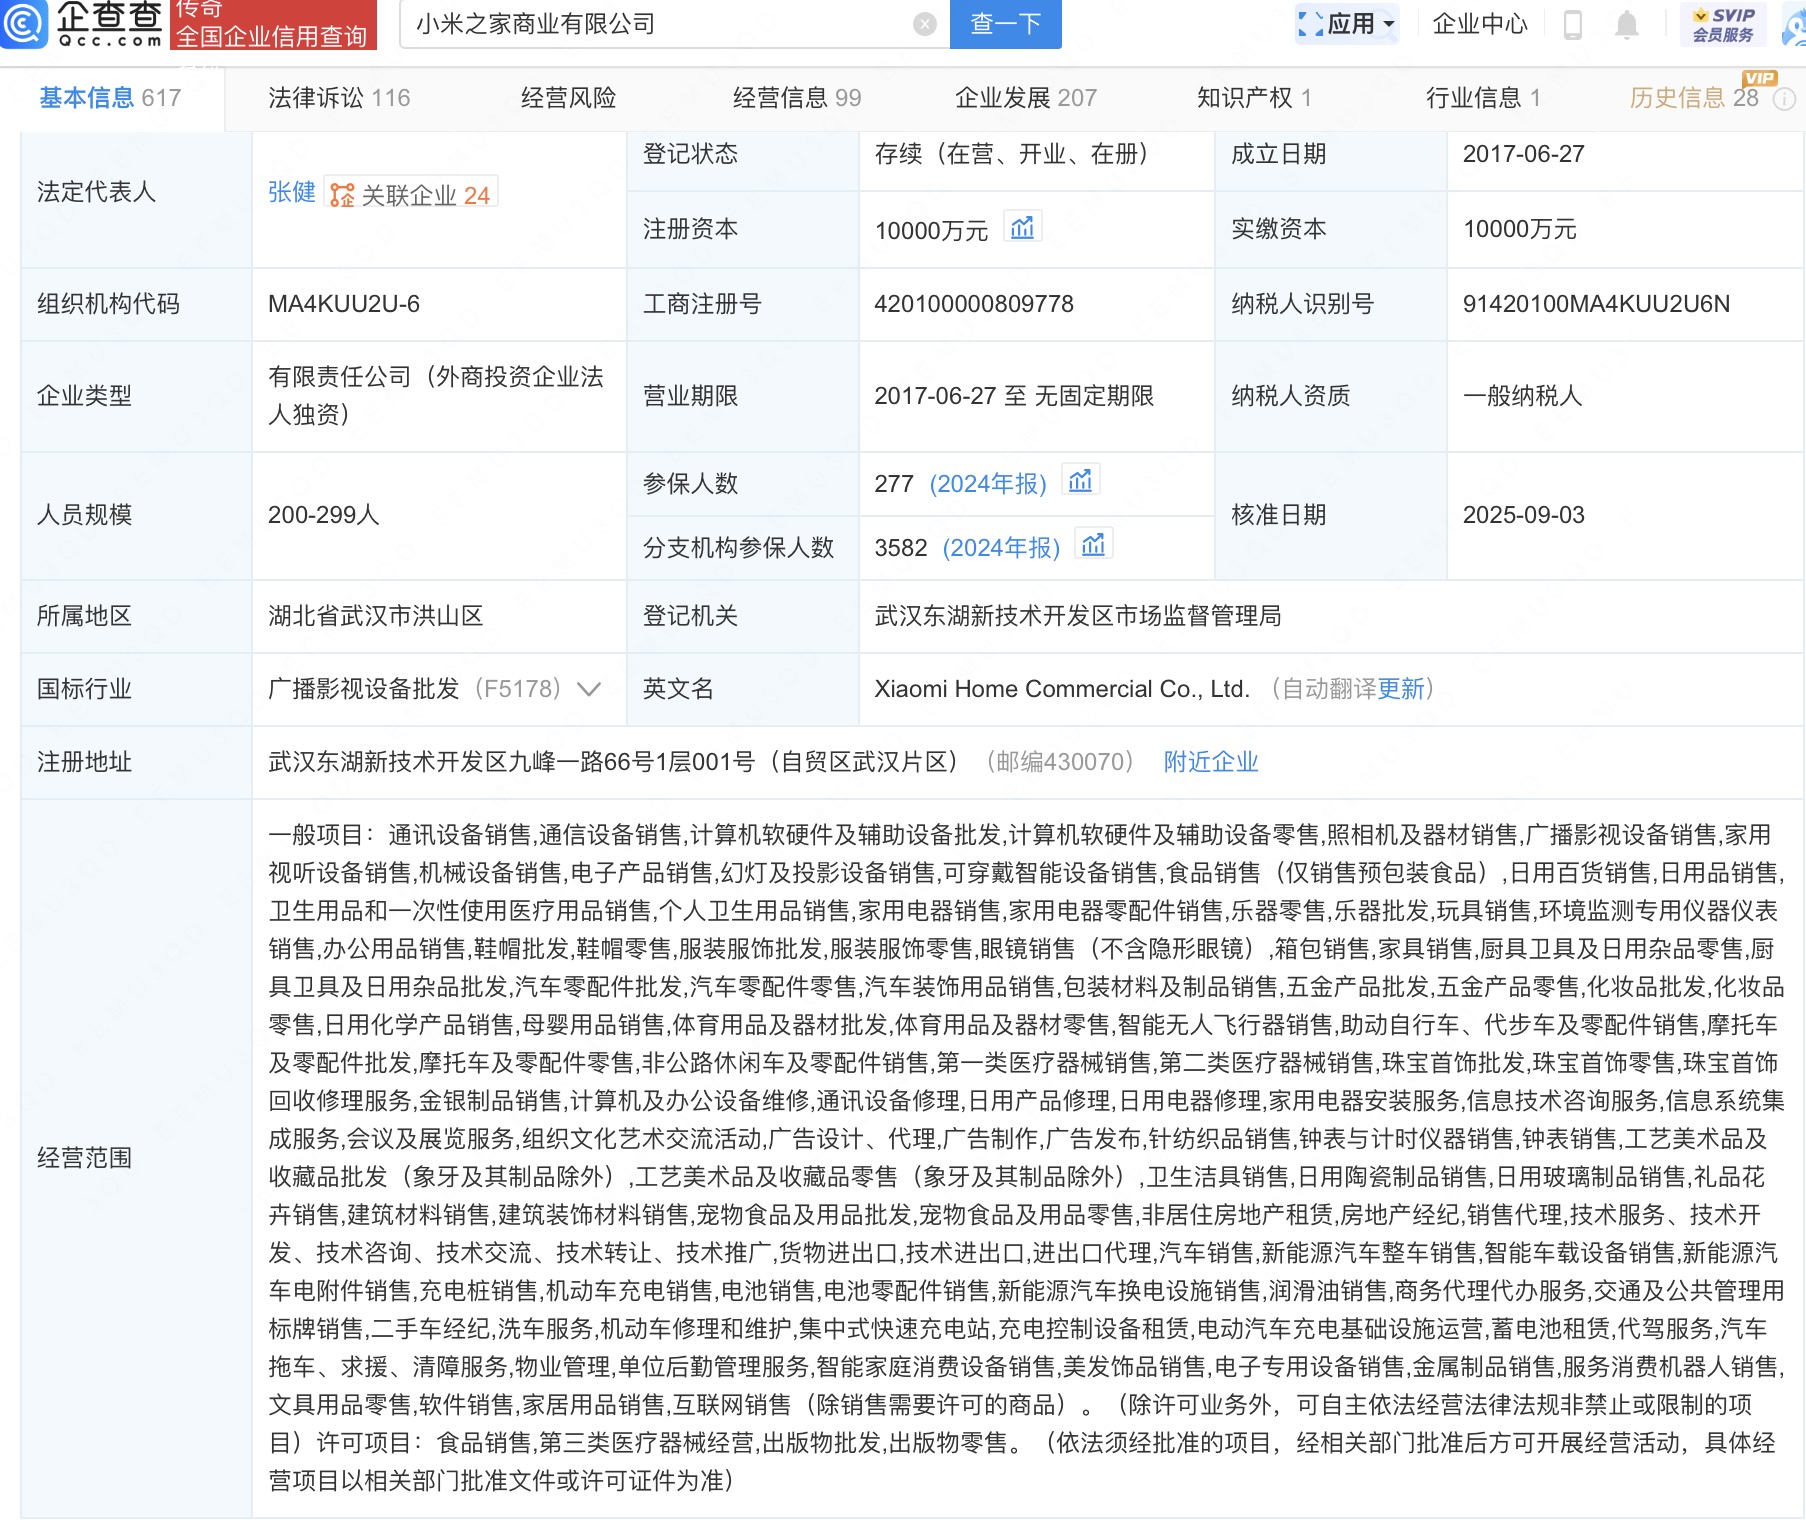This screenshot has height=1520, width=1806.
Task: Click 实缴资本 value 10000万元
Action: pyautogui.click(x=1520, y=229)
